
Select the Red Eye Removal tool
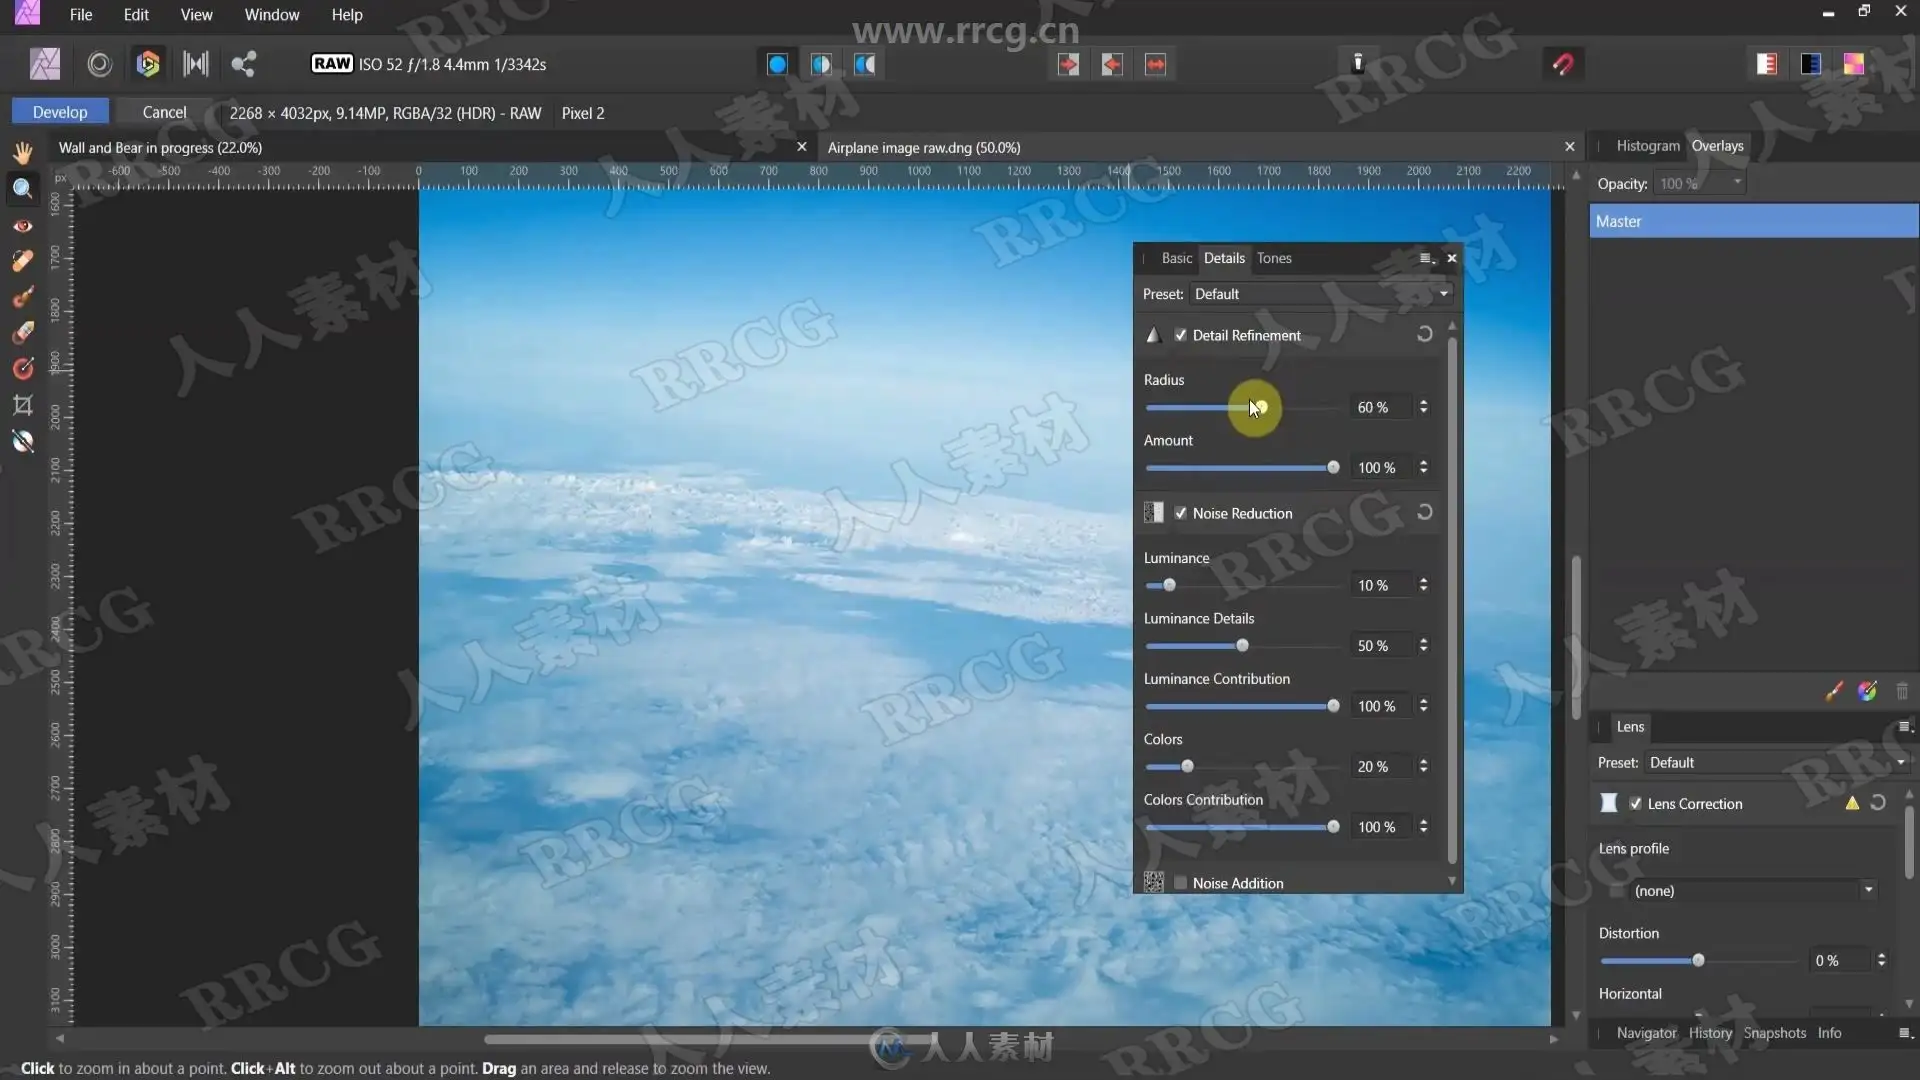(x=23, y=226)
